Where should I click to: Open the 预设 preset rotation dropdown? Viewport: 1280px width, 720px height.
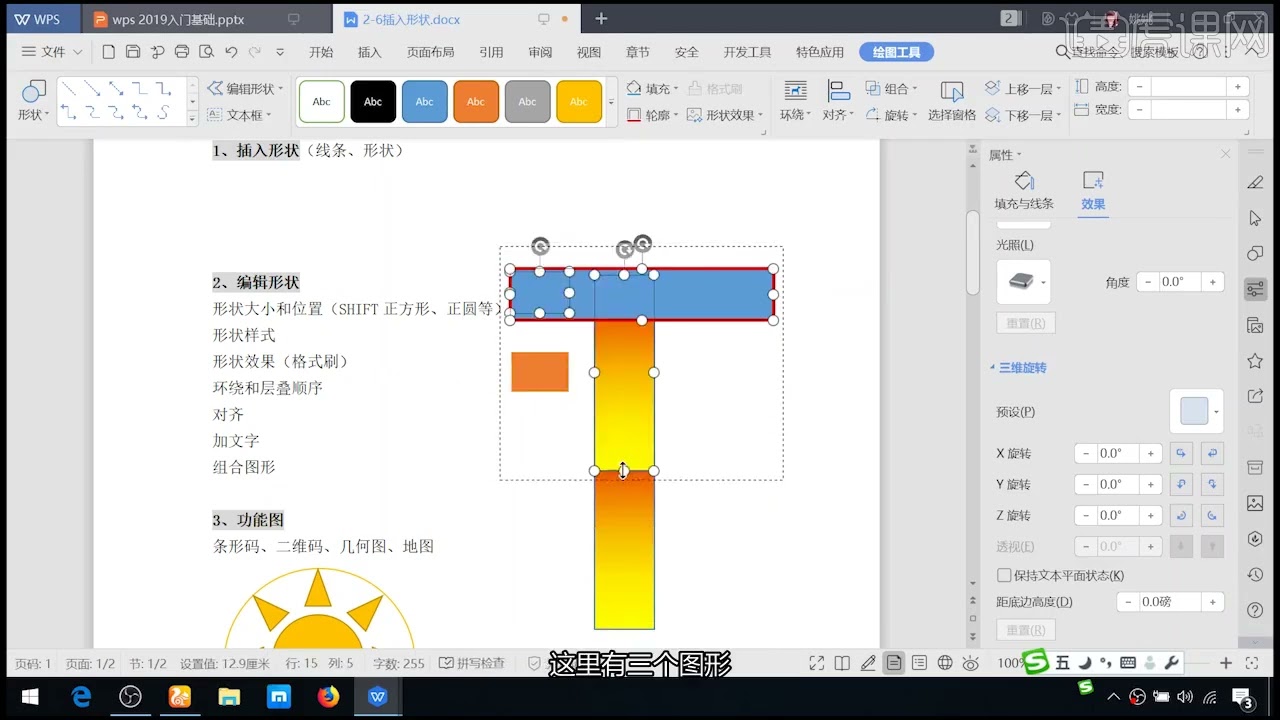1197,411
